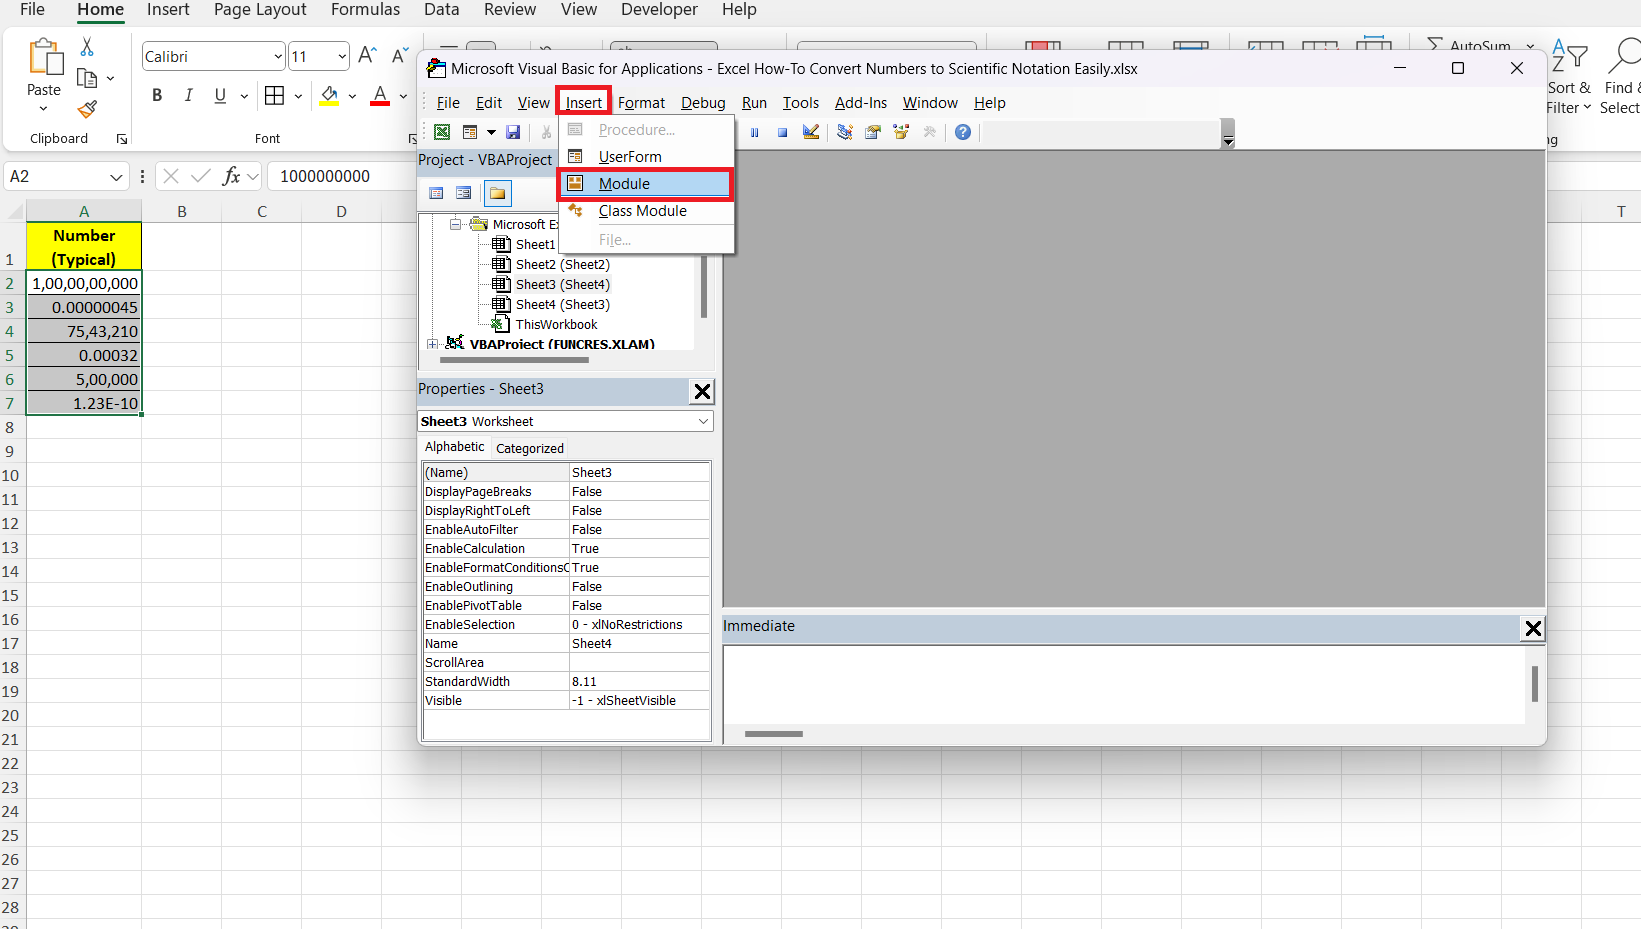Viewport: 1641px width, 929px height.
Task: Open the Font size 11 dropdown
Action: click(342, 56)
